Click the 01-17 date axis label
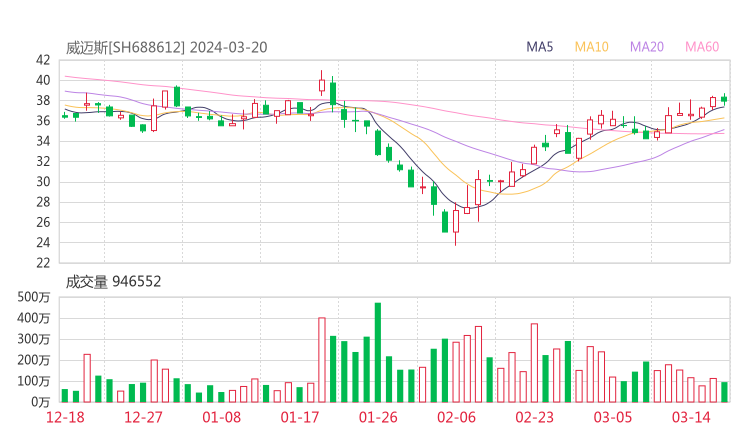The image size is (740, 440). point(300,417)
